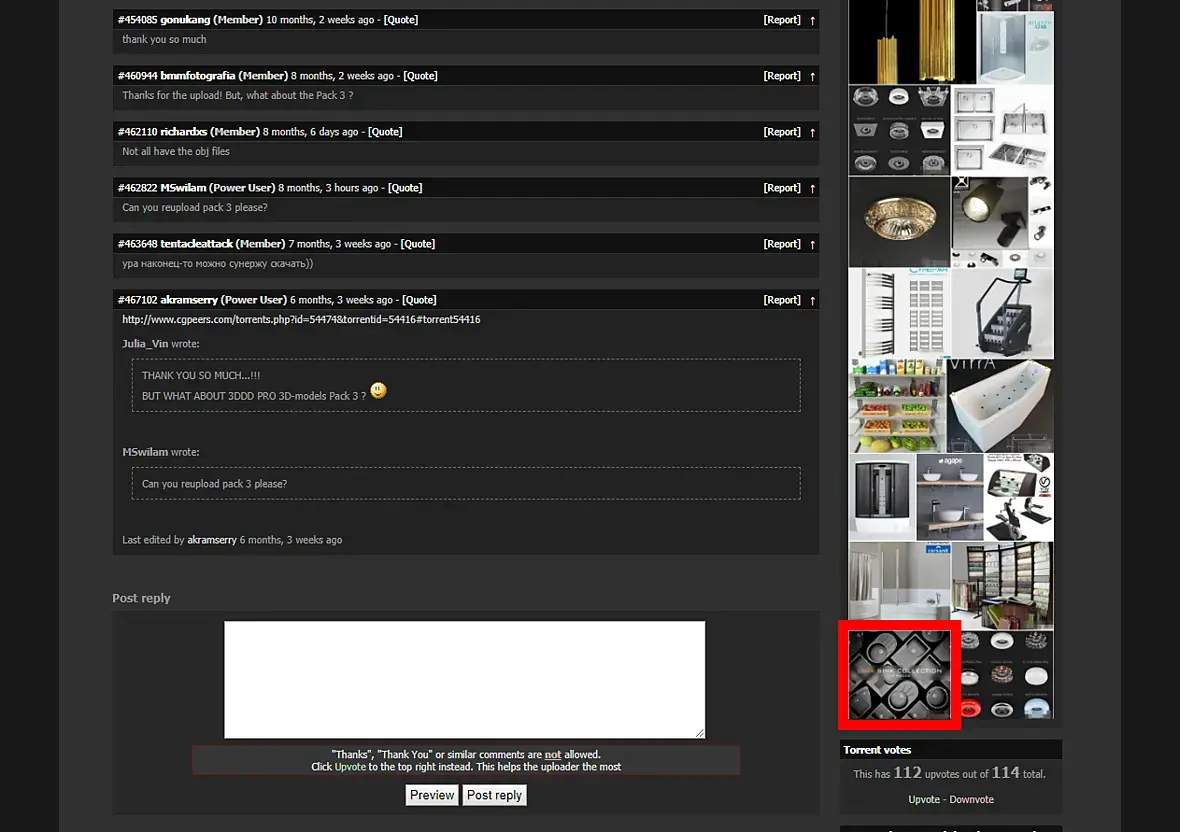
Task: Click the up arrow on MSwilam's comment #462822
Action: (812, 188)
